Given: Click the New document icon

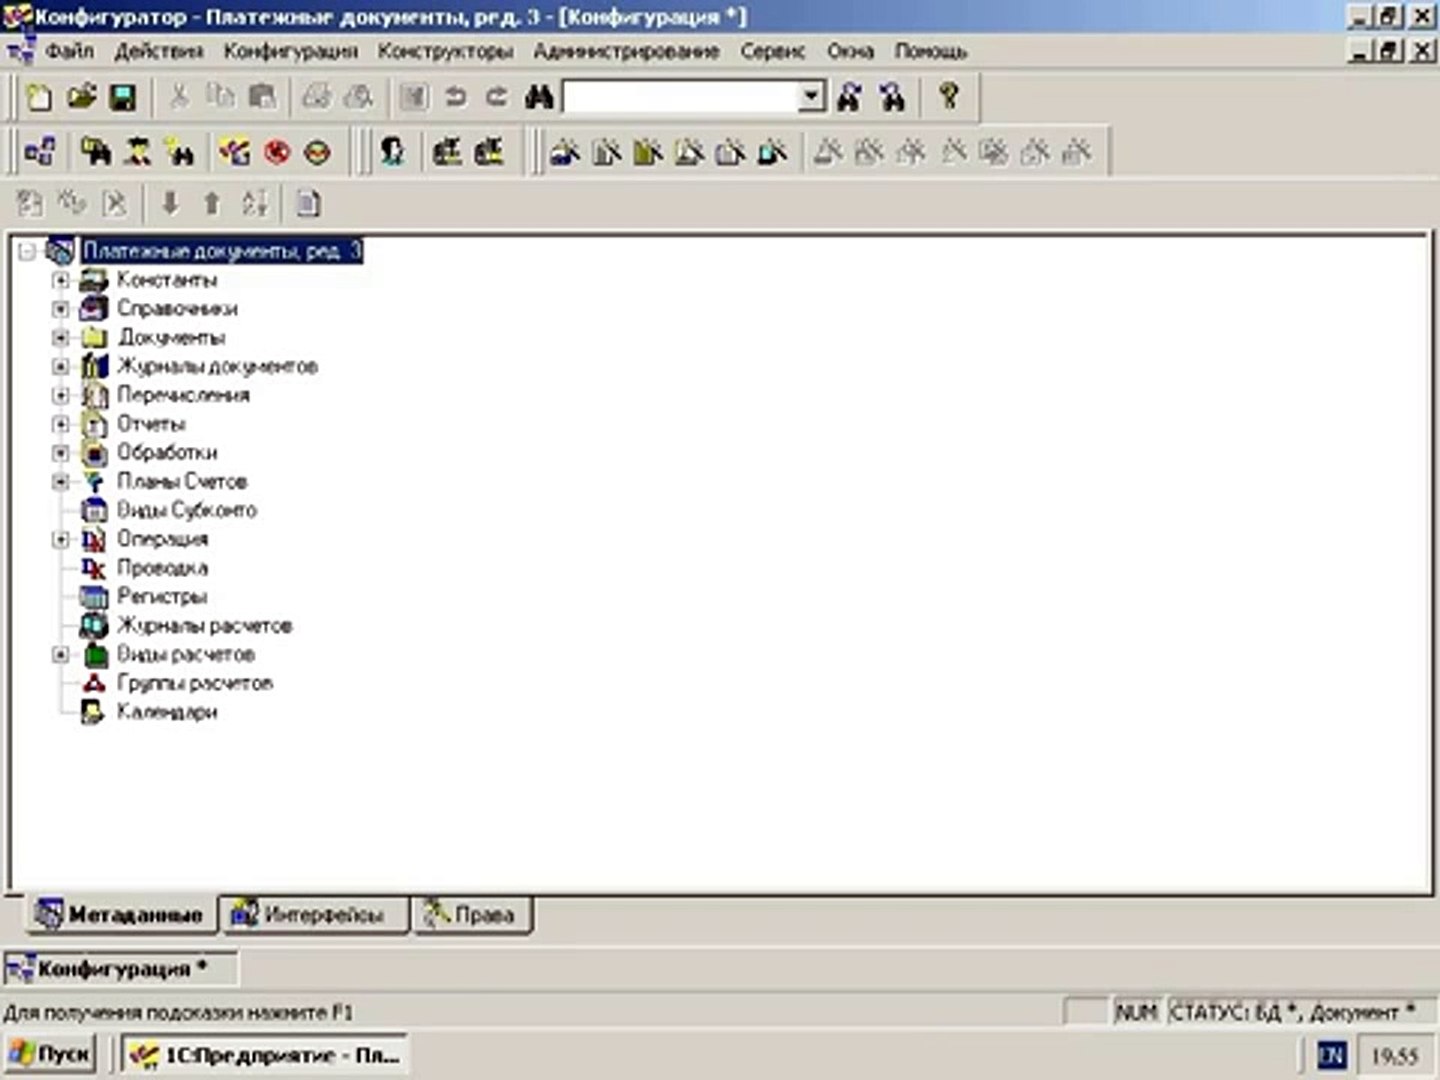Looking at the screenshot, I should (x=39, y=97).
